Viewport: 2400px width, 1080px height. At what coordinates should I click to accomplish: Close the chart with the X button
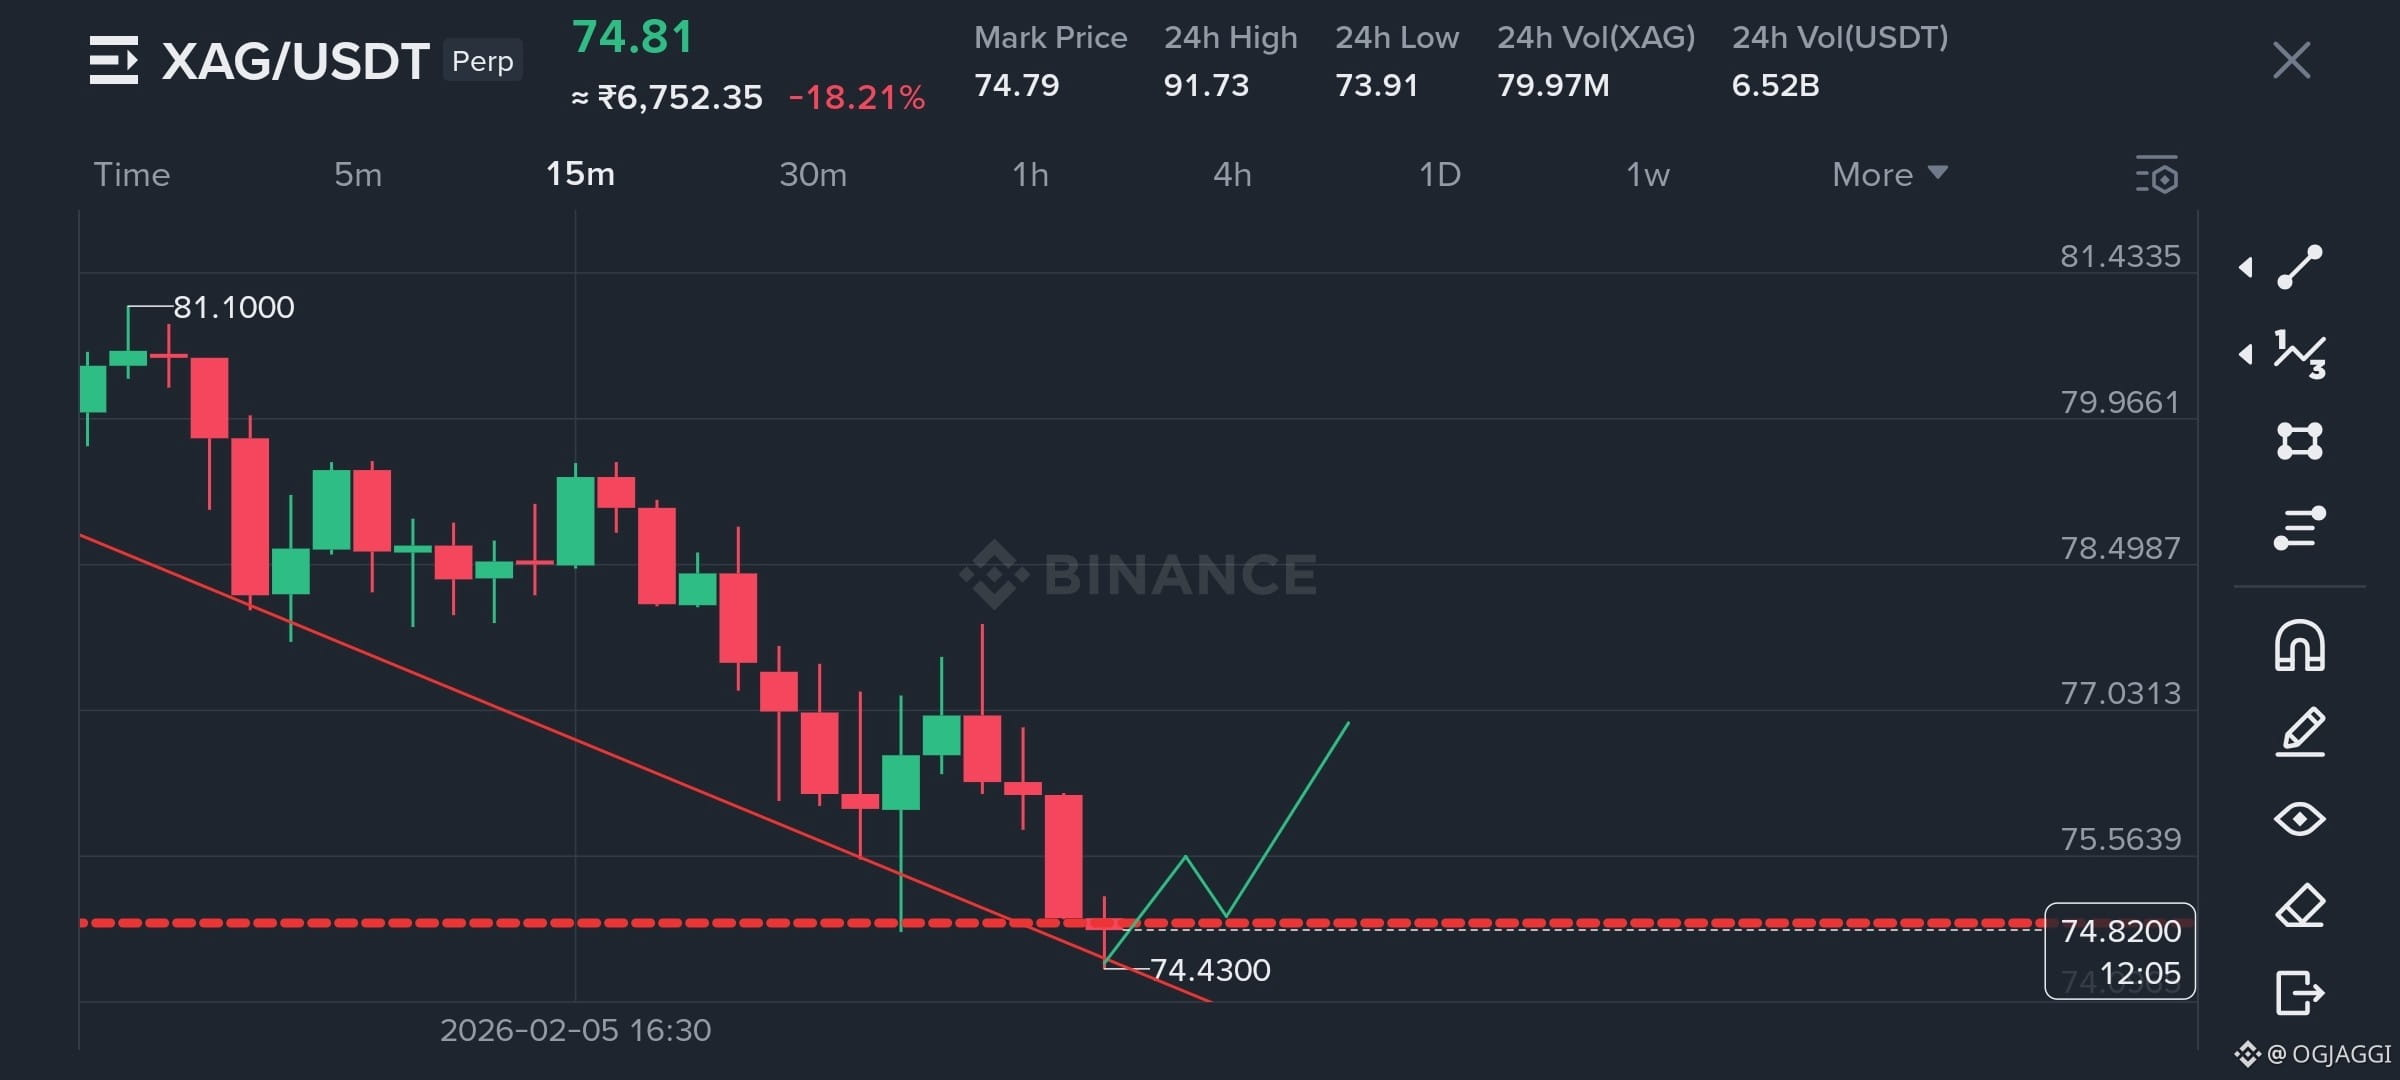tap(2291, 61)
